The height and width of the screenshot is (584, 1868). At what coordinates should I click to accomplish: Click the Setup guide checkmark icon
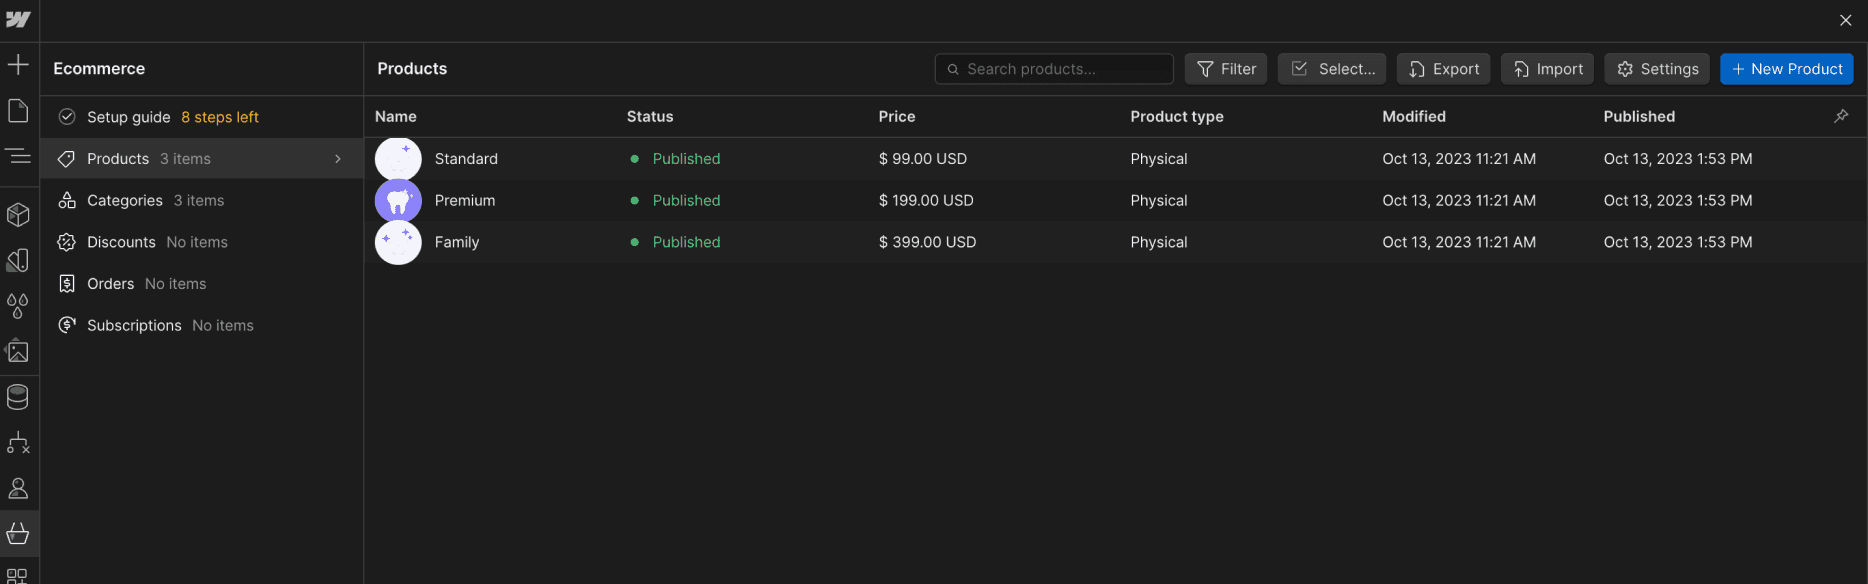click(x=67, y=117)
